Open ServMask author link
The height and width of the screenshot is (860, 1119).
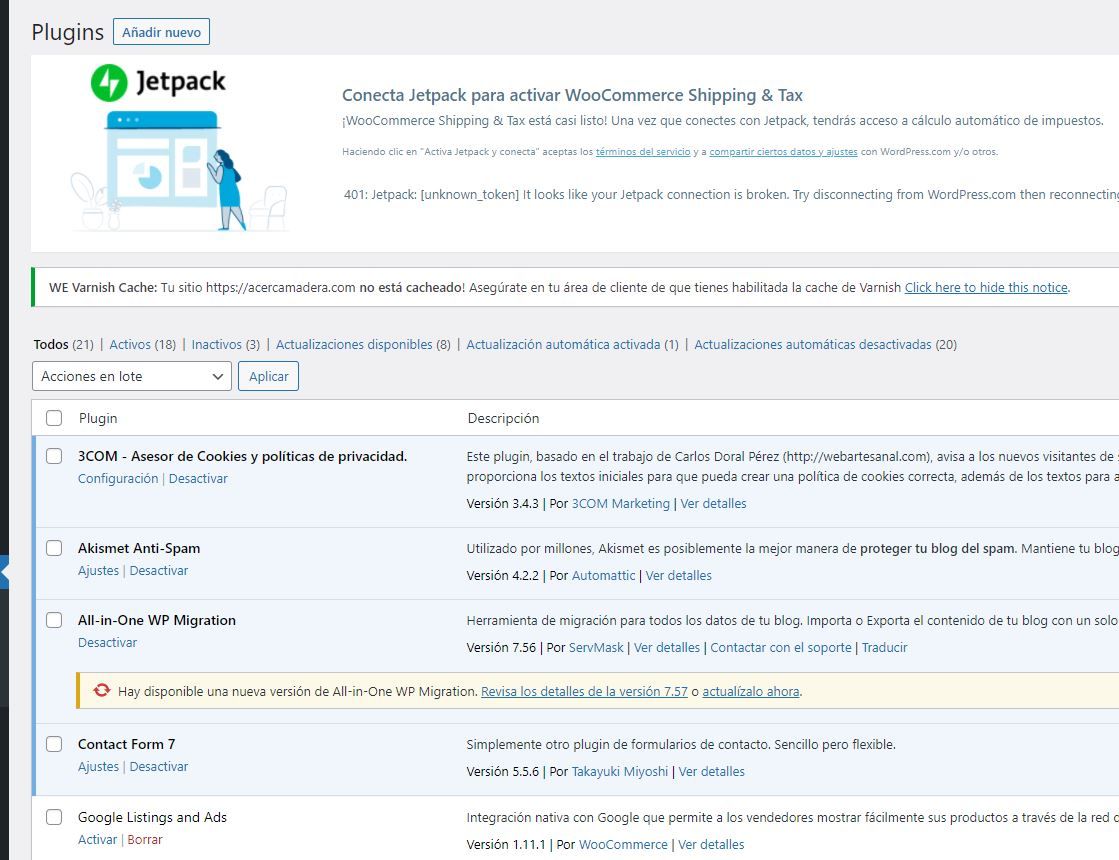pos(596,648)
